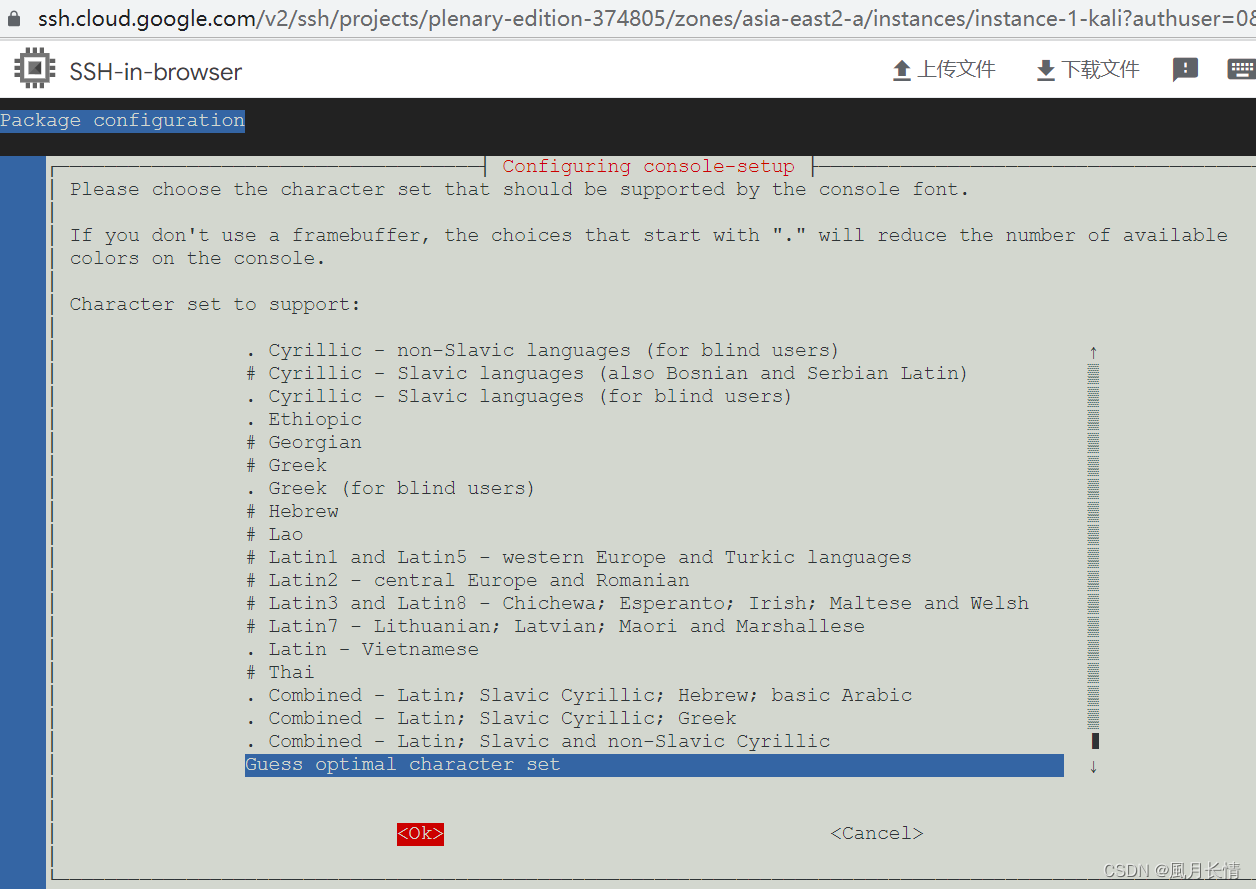The height and width of the screenshot is (889, 1256).
Task: Choose the Georgian character set
Action: coord(304,442)
